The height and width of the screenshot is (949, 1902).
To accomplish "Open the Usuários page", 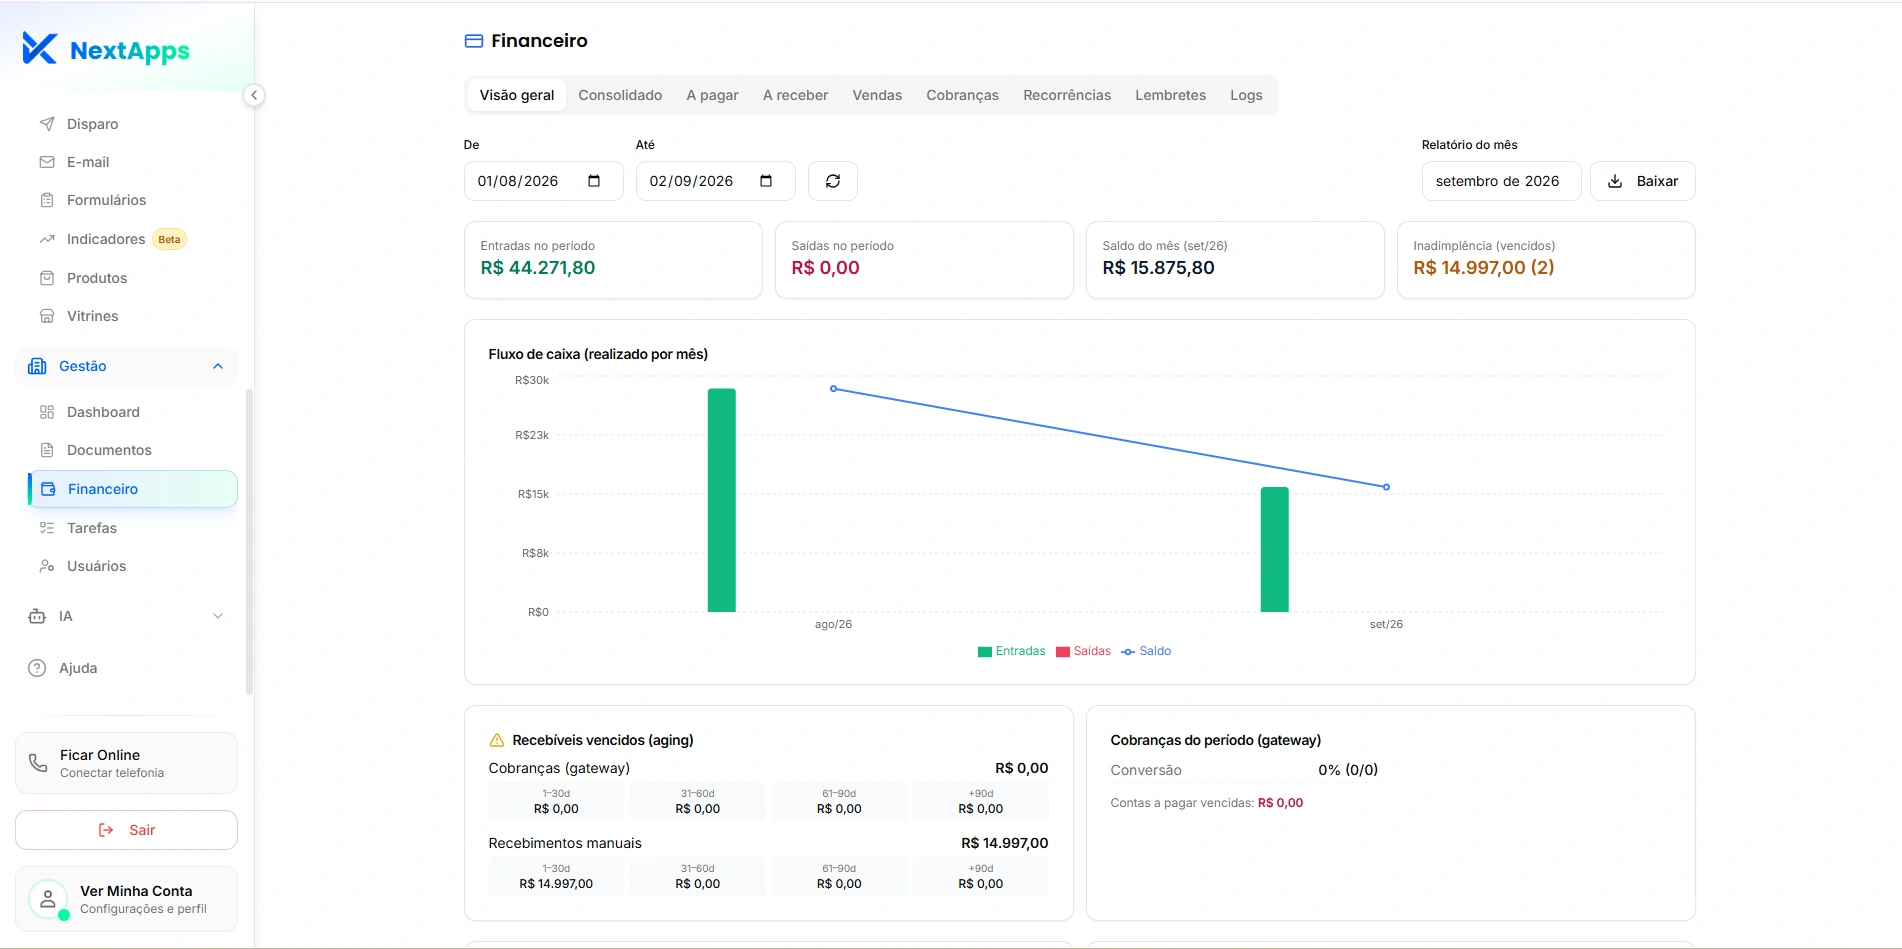I will pos(132,566).
